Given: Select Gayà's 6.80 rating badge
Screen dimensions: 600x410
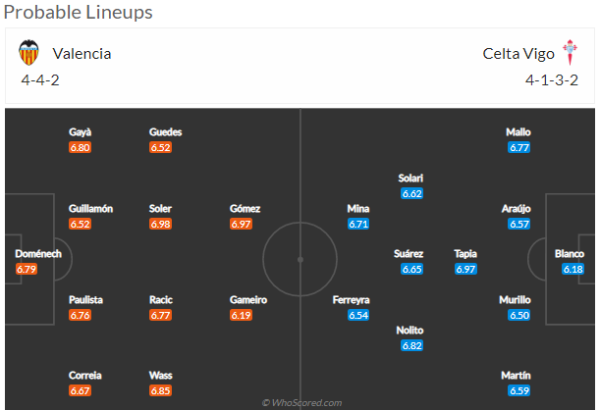Looking at the screenshot, I should click(80, 147).
